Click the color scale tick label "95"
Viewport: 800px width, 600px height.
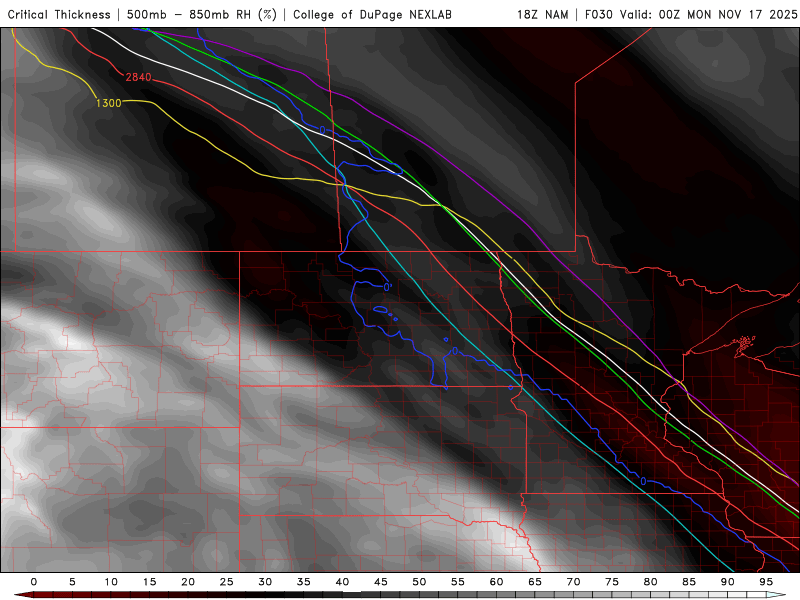(766, 582)
